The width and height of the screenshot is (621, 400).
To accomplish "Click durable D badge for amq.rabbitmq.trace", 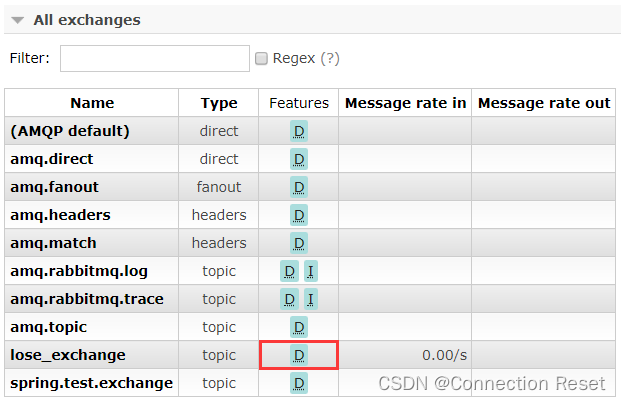I will [x=290, y=299].
